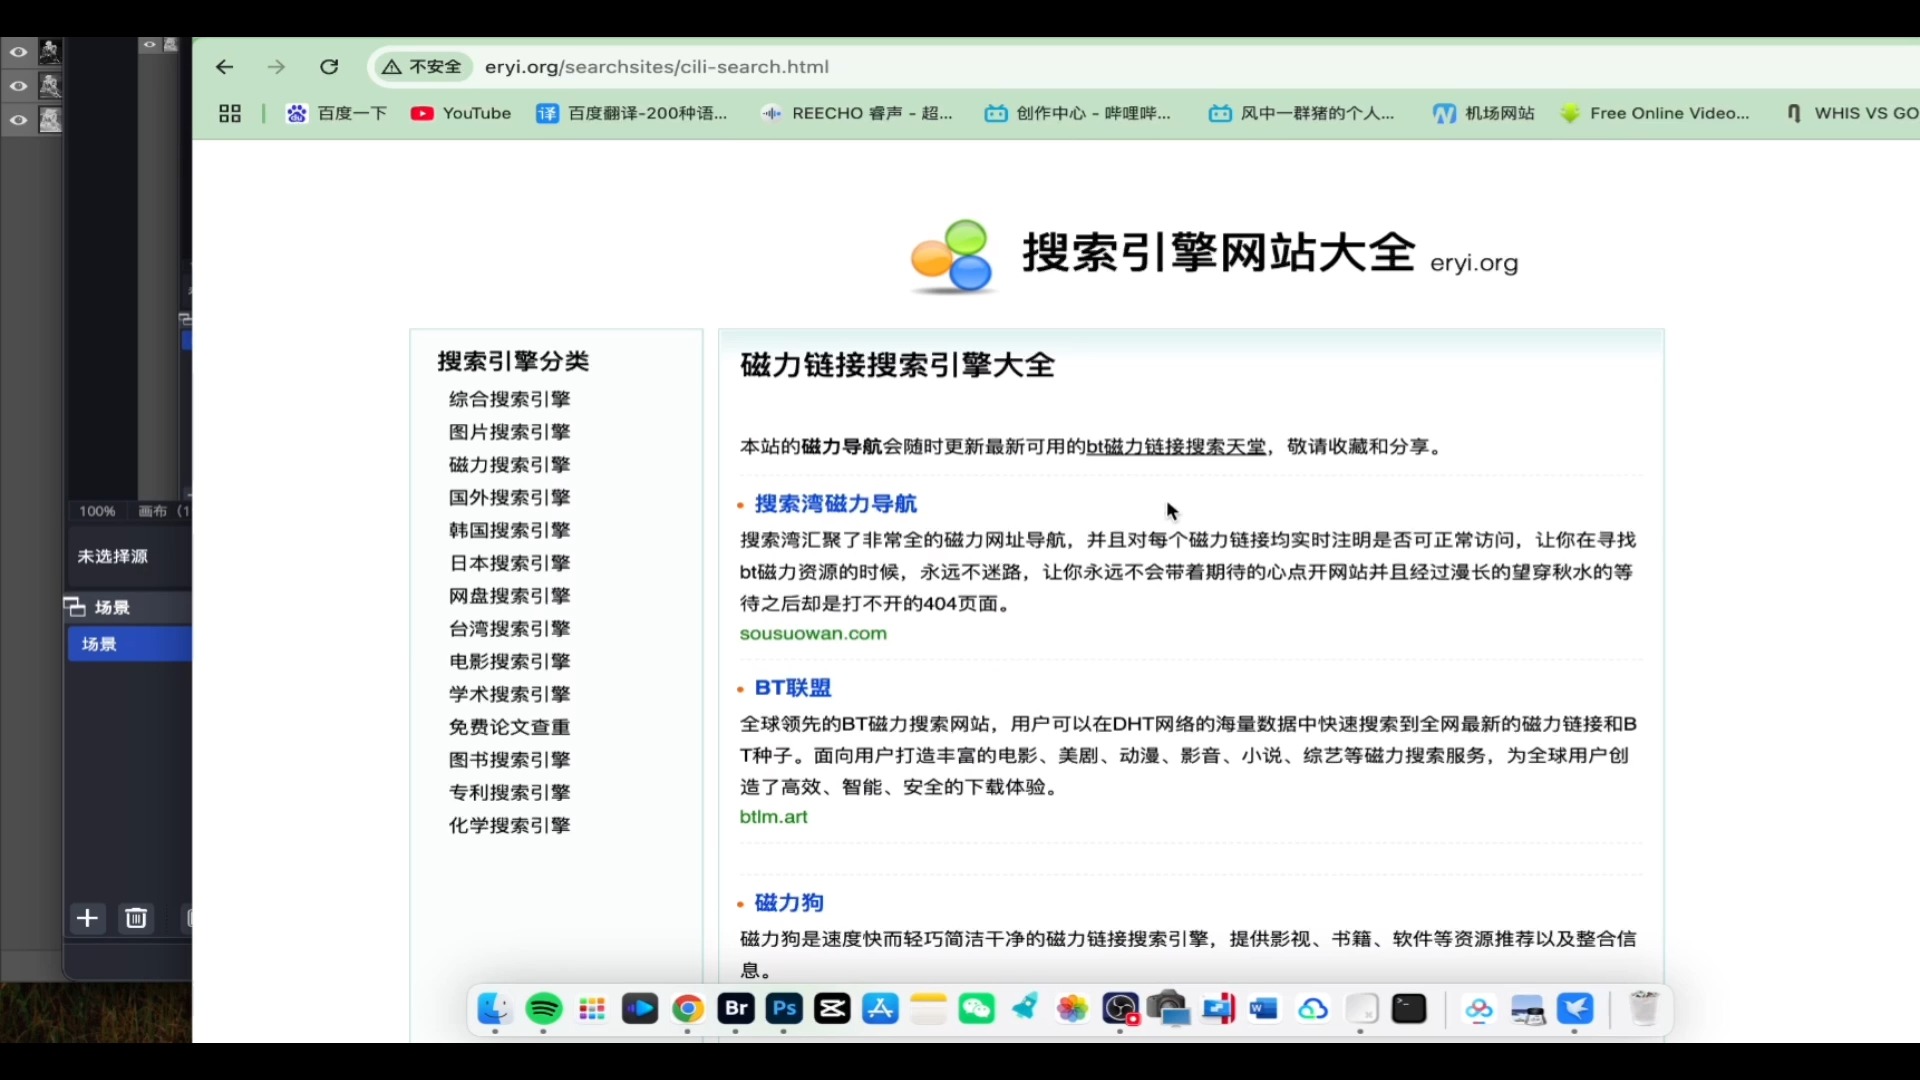Open Adobe Photoshop from the dock

pos(785,1009)
